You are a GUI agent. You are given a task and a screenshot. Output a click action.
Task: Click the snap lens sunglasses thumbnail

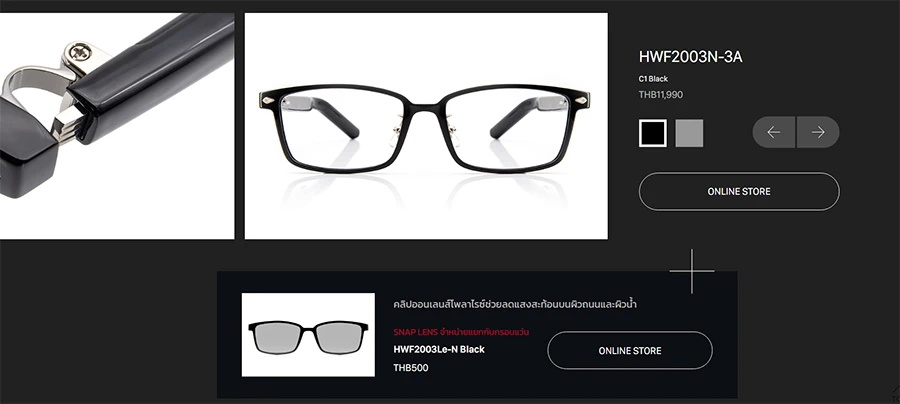(308, 335)
